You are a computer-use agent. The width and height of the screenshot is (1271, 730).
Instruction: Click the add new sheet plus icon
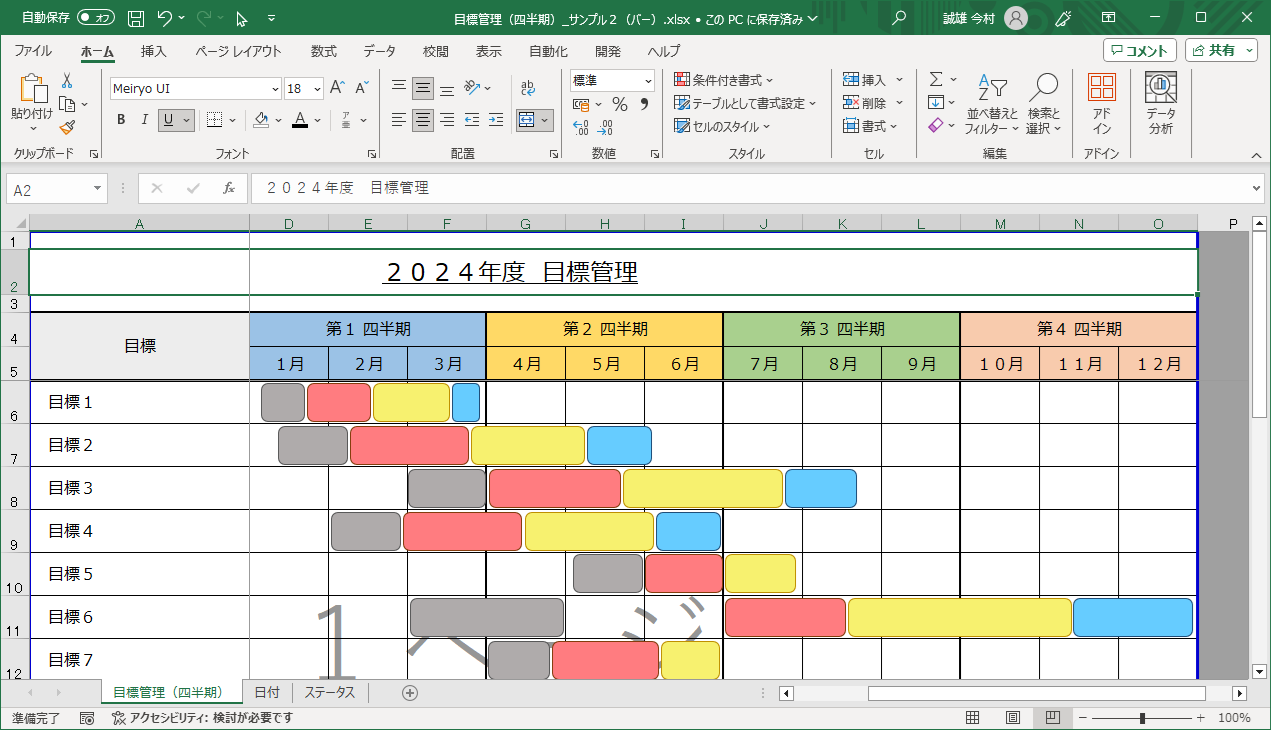tap(409, 693)
